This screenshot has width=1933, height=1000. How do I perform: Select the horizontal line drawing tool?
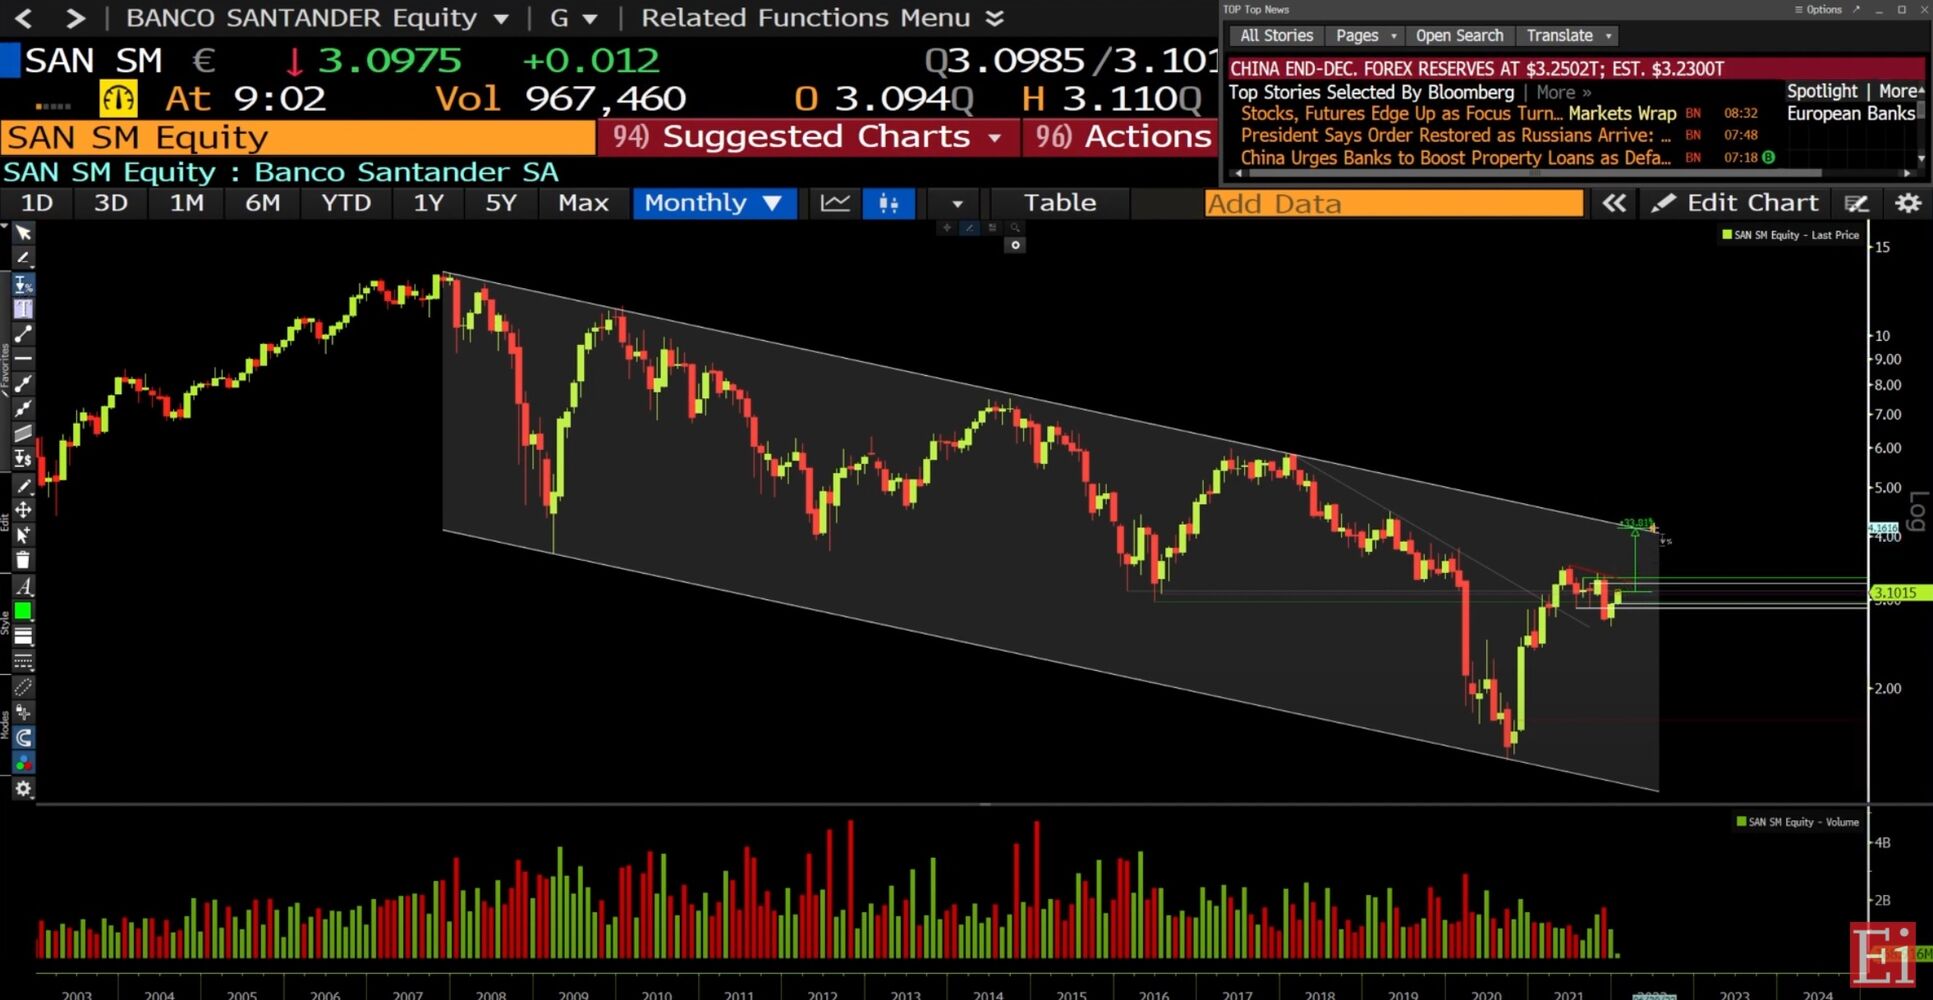[23, 358]
